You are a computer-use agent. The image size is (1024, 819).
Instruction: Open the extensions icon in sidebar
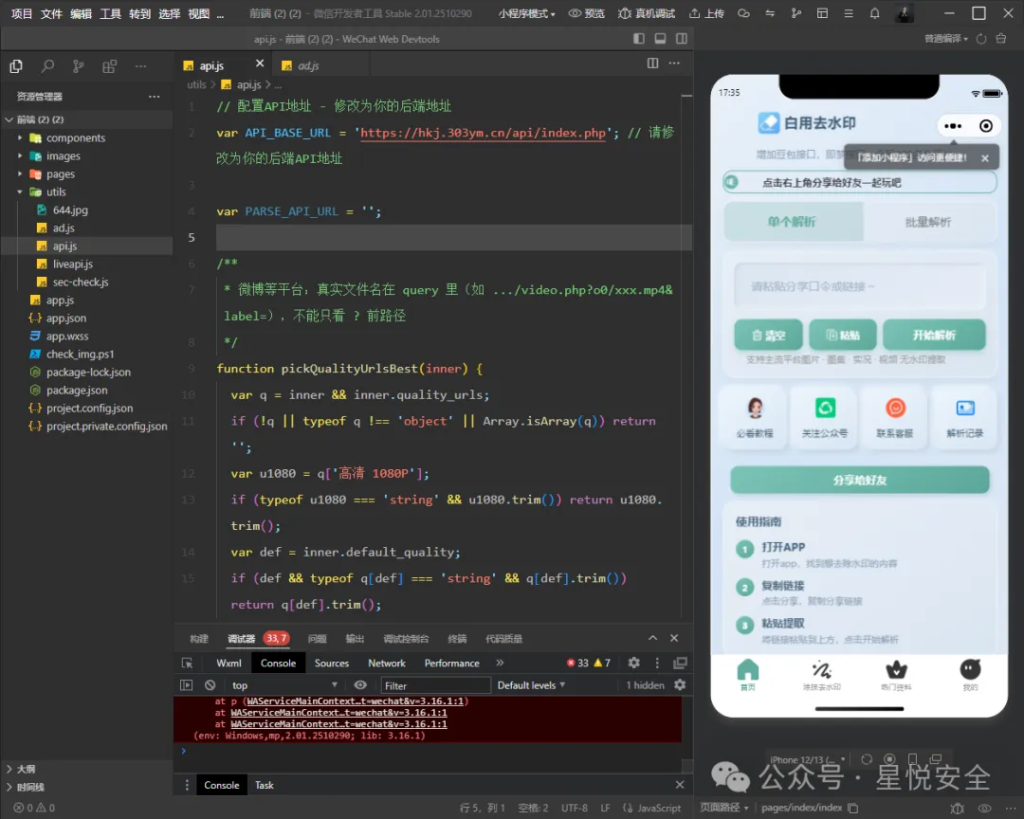(x=109, y=66)
